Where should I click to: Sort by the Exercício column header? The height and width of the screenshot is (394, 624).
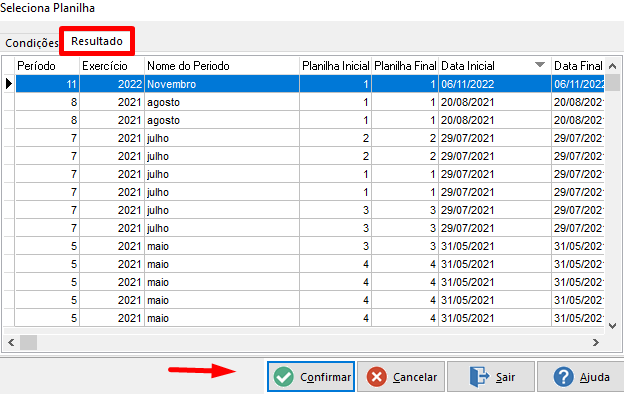point(112,66)
